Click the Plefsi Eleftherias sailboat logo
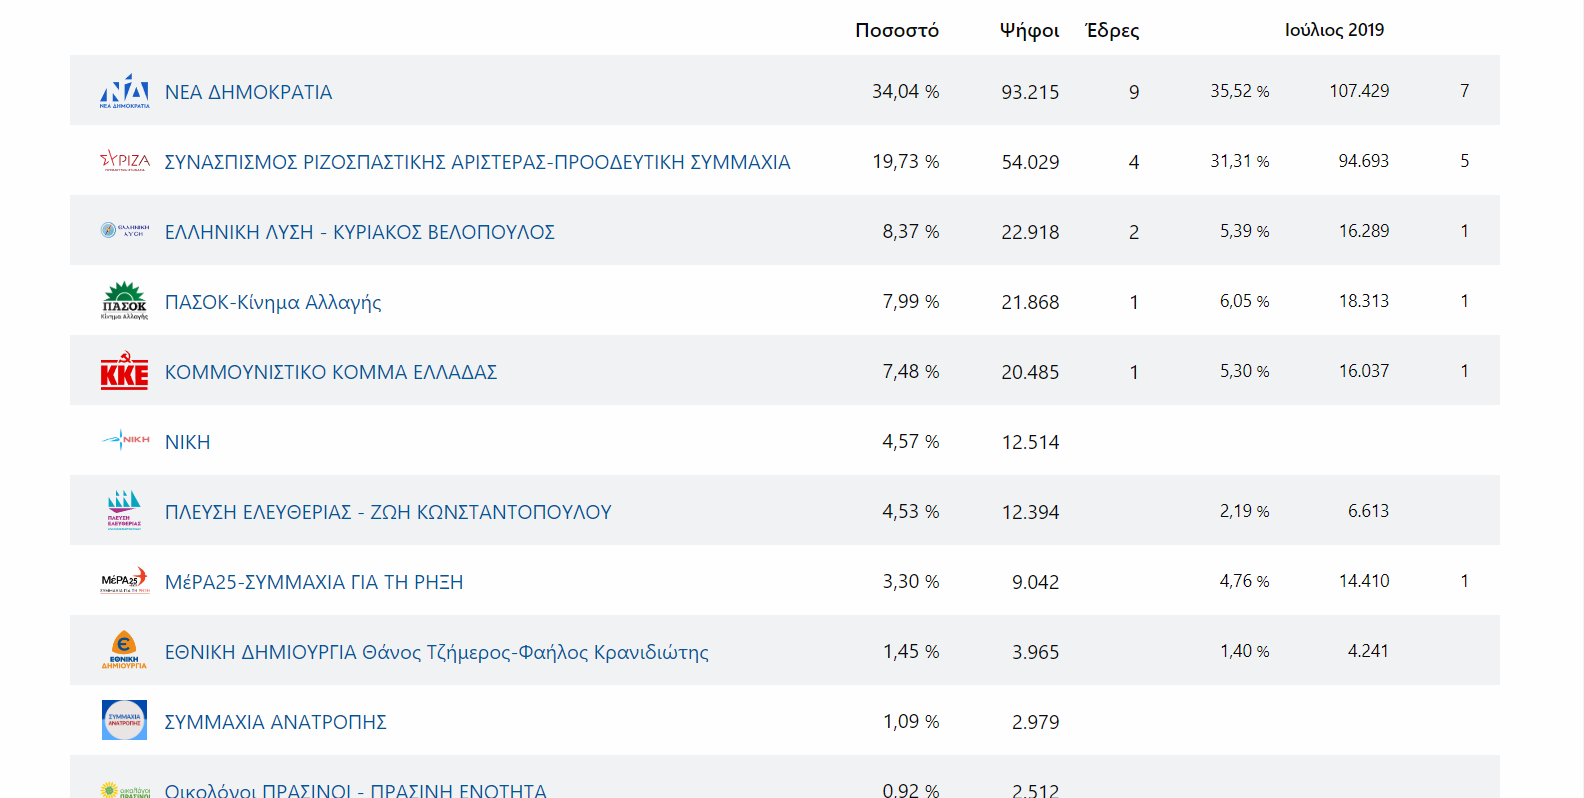 (x=124, y=510)
